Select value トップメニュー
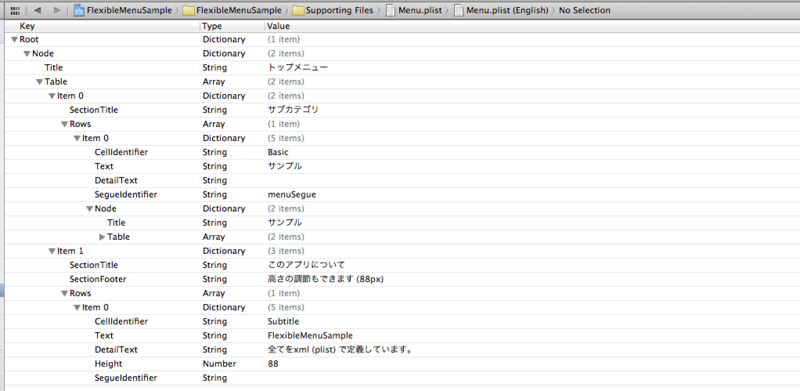 click(297, 67)
